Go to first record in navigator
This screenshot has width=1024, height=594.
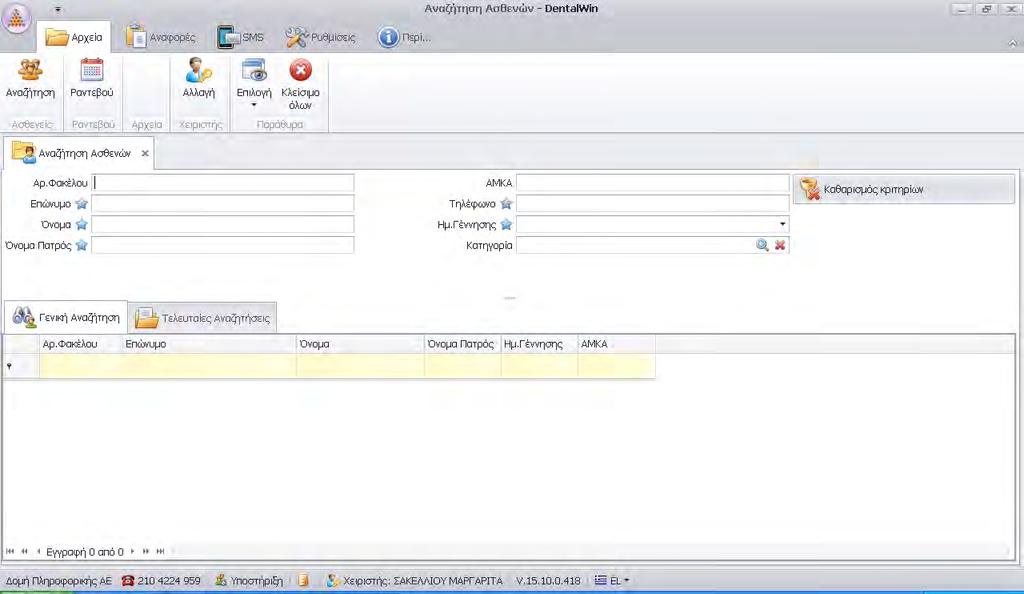[10, 552]
